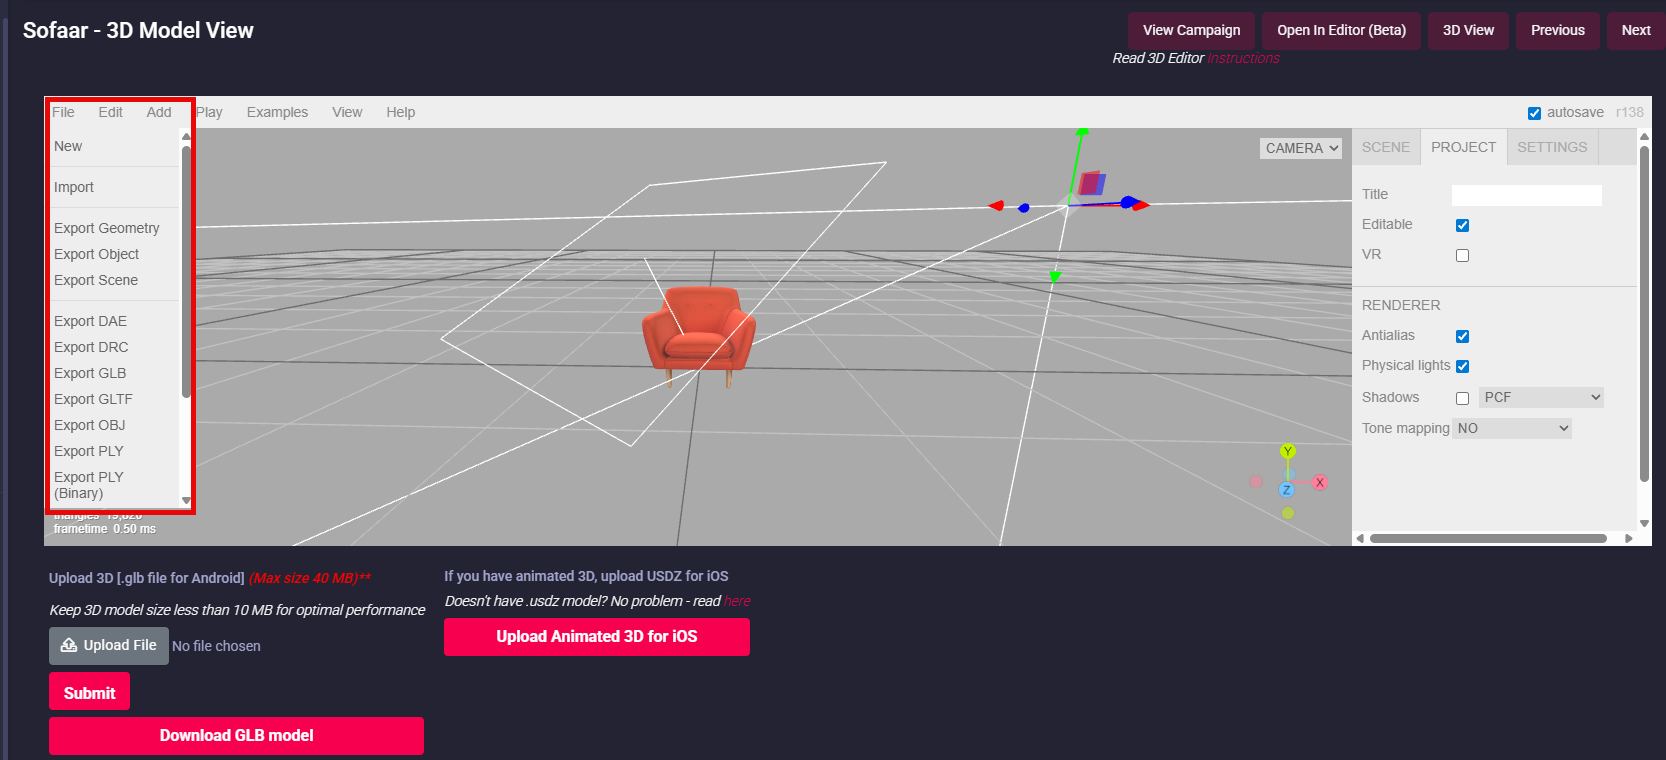This screenshot has width=1666, height=760.
Task: Expand the PCF shadow type dropdown
Action: coord(1541,397)
